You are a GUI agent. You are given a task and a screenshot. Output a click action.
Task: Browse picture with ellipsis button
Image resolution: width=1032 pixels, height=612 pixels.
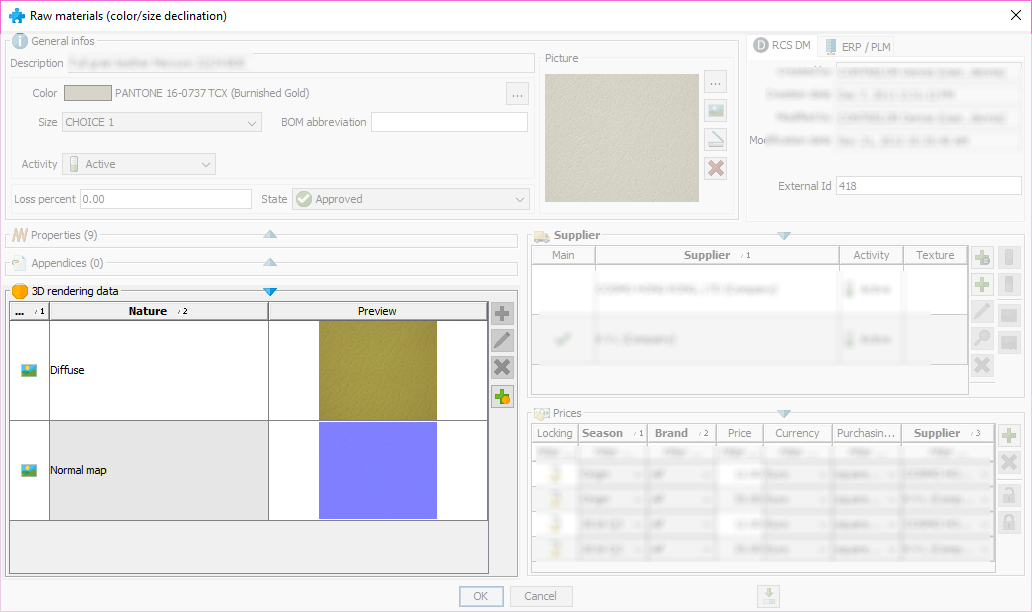[x=715, y=82]
